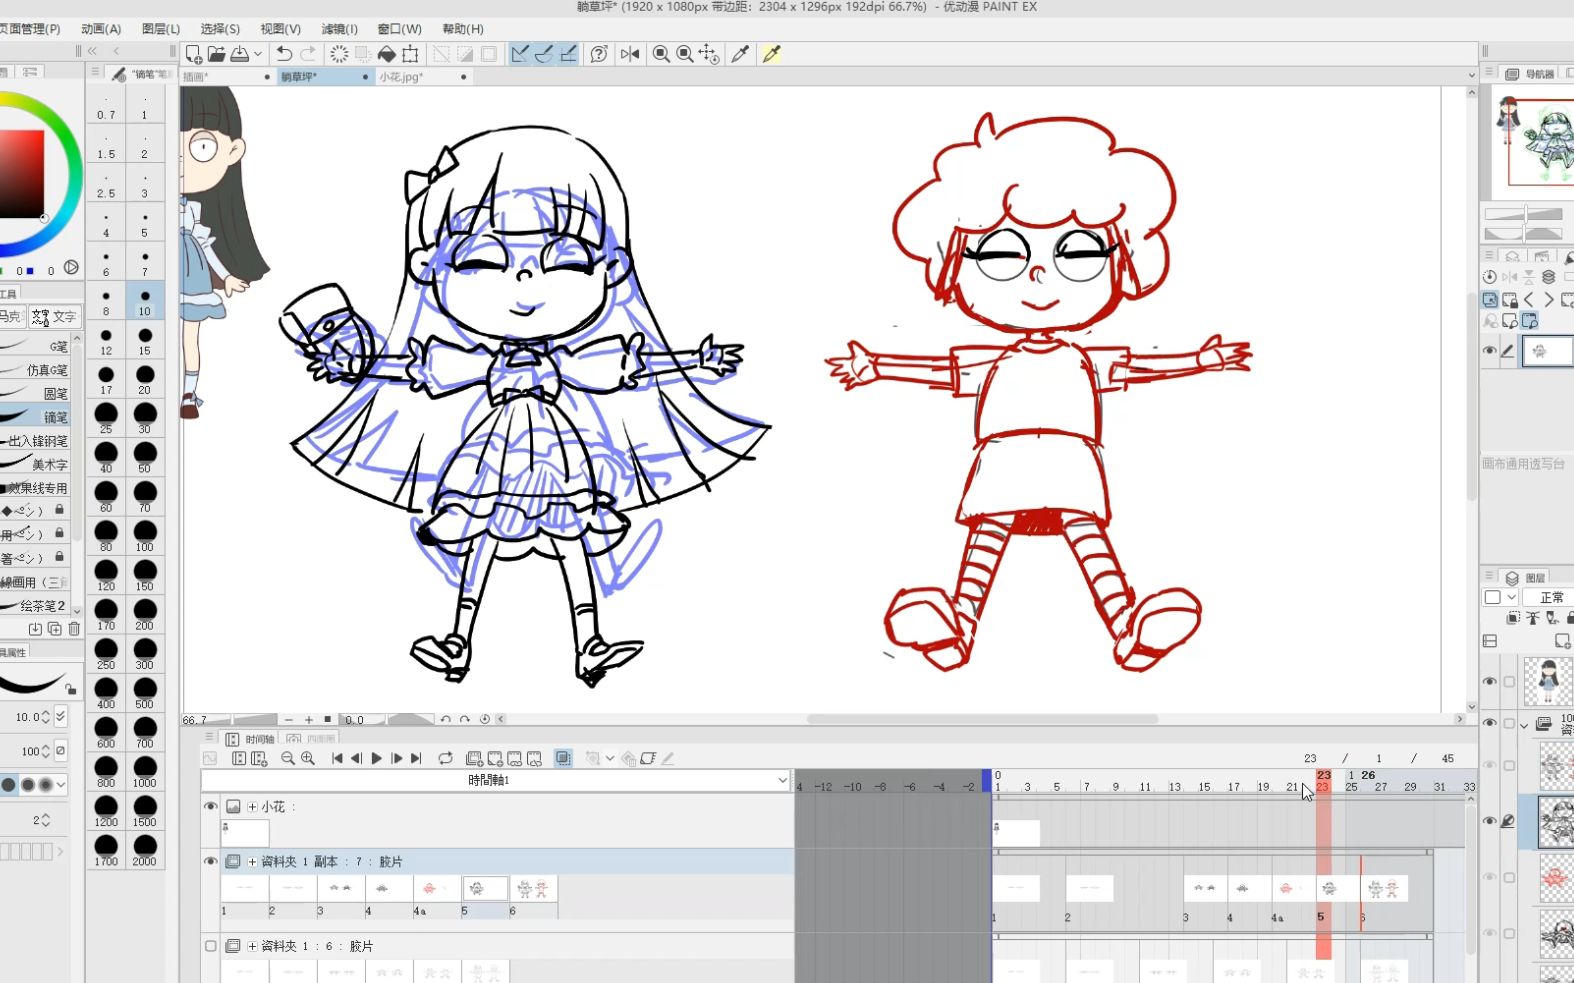This screenshot has height=983, width=1574.
Task: Choose brush size 100
Action: [145, 536]
